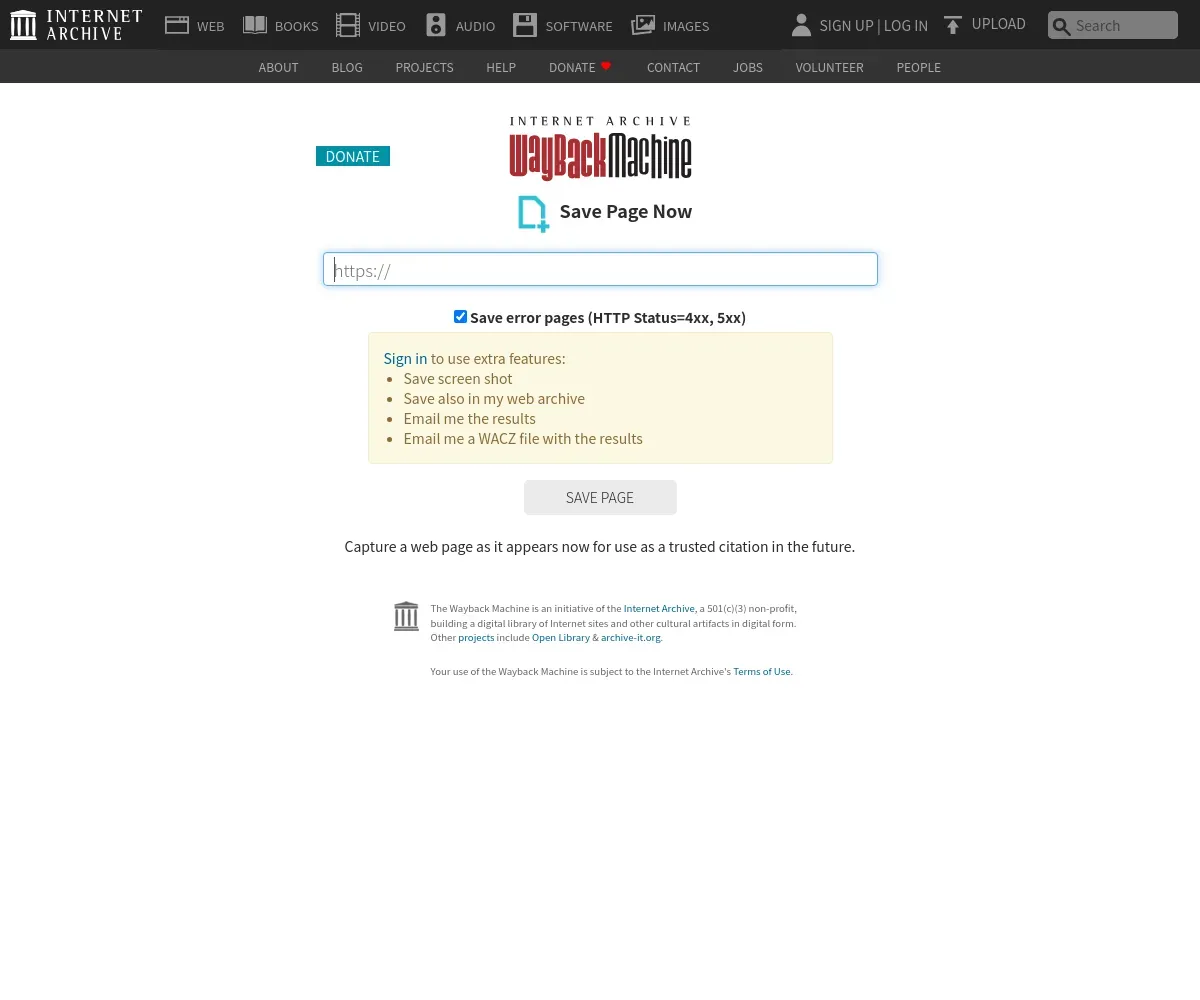The width and height of the screenshot is (1200, 1000).
Task: Open the HELP nav item
Action: 501,67
